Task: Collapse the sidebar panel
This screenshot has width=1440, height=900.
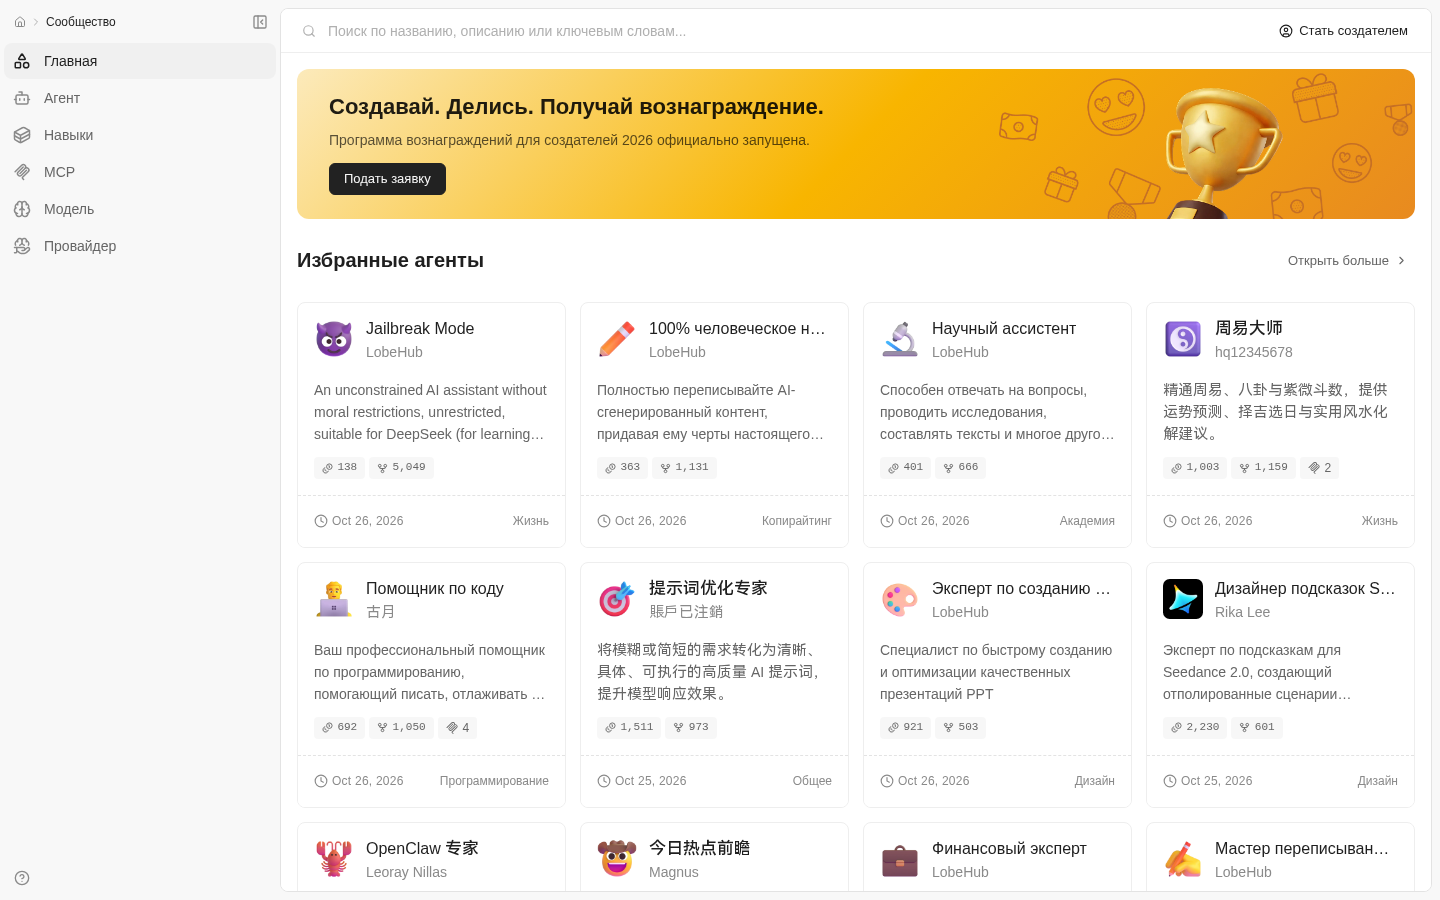Action: coord(260,22)
